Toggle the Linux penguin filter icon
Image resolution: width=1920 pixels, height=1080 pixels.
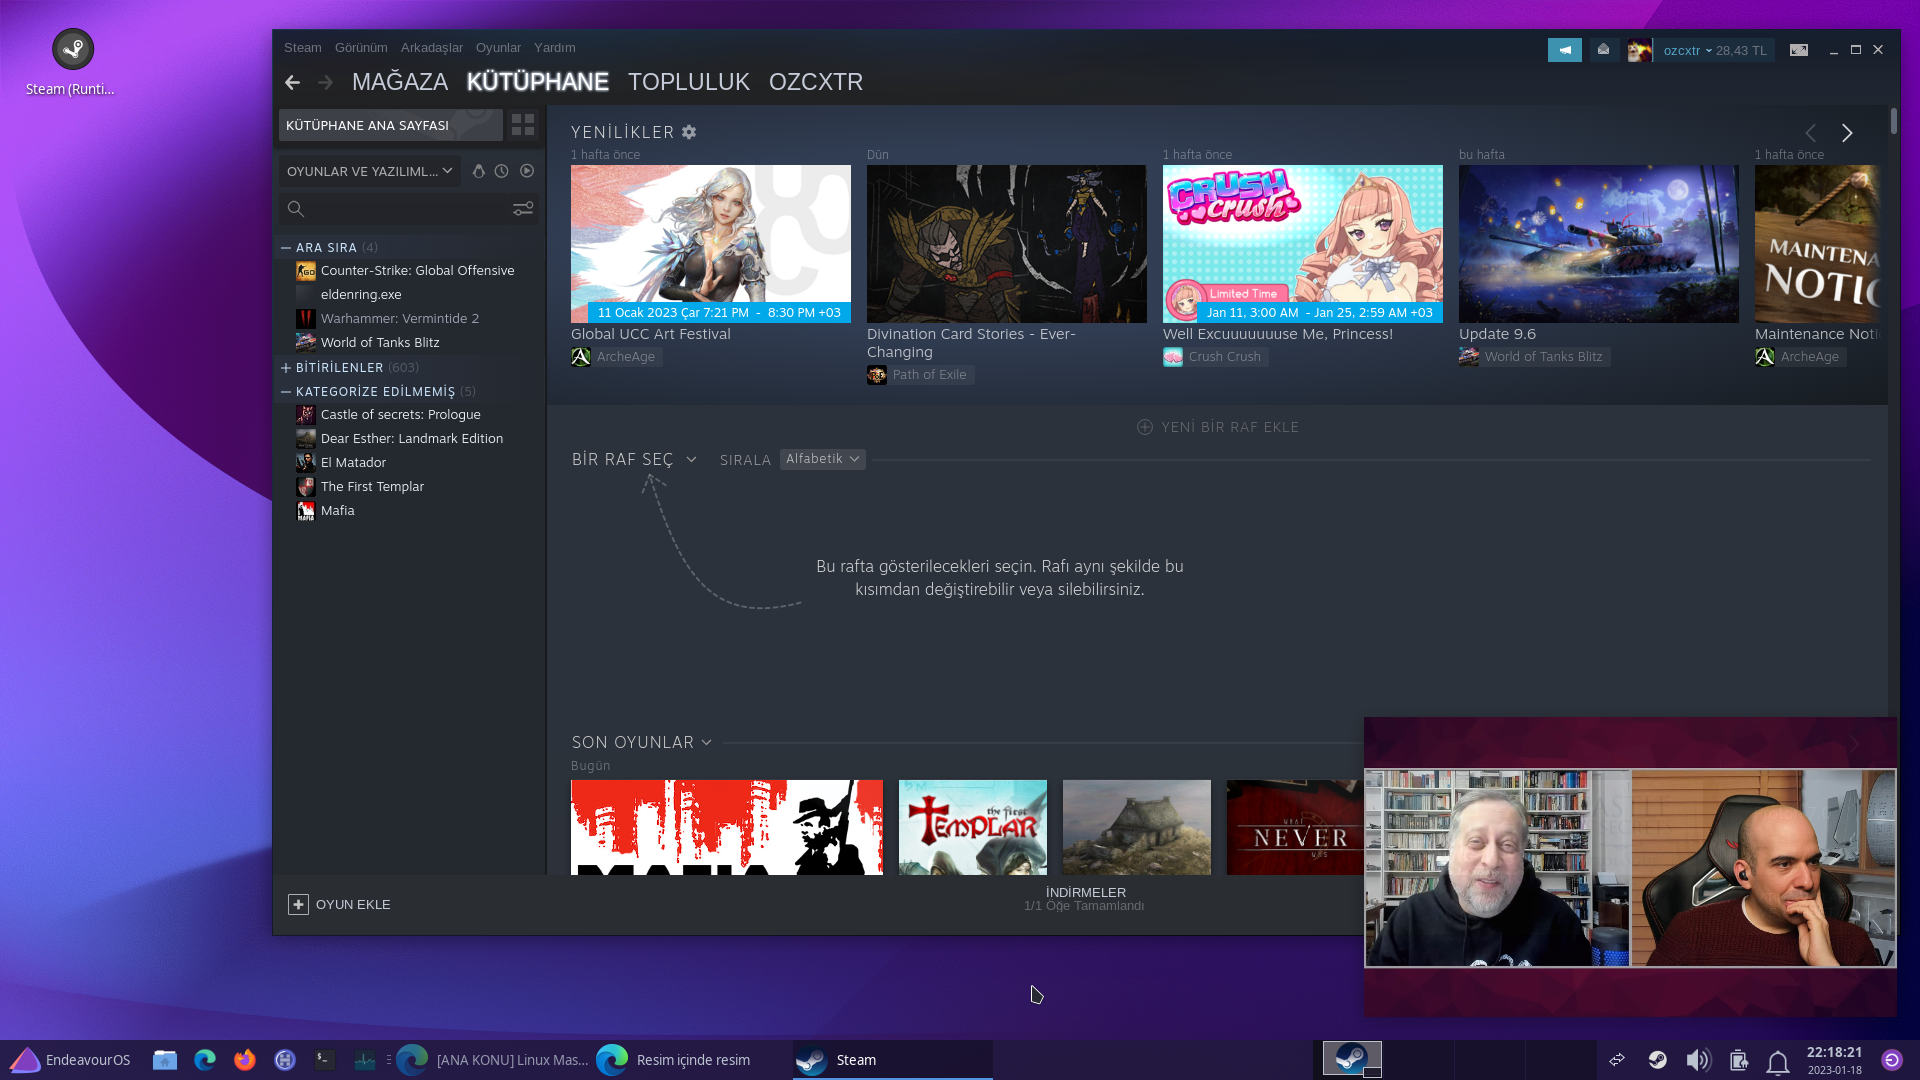tap(479, 171)
